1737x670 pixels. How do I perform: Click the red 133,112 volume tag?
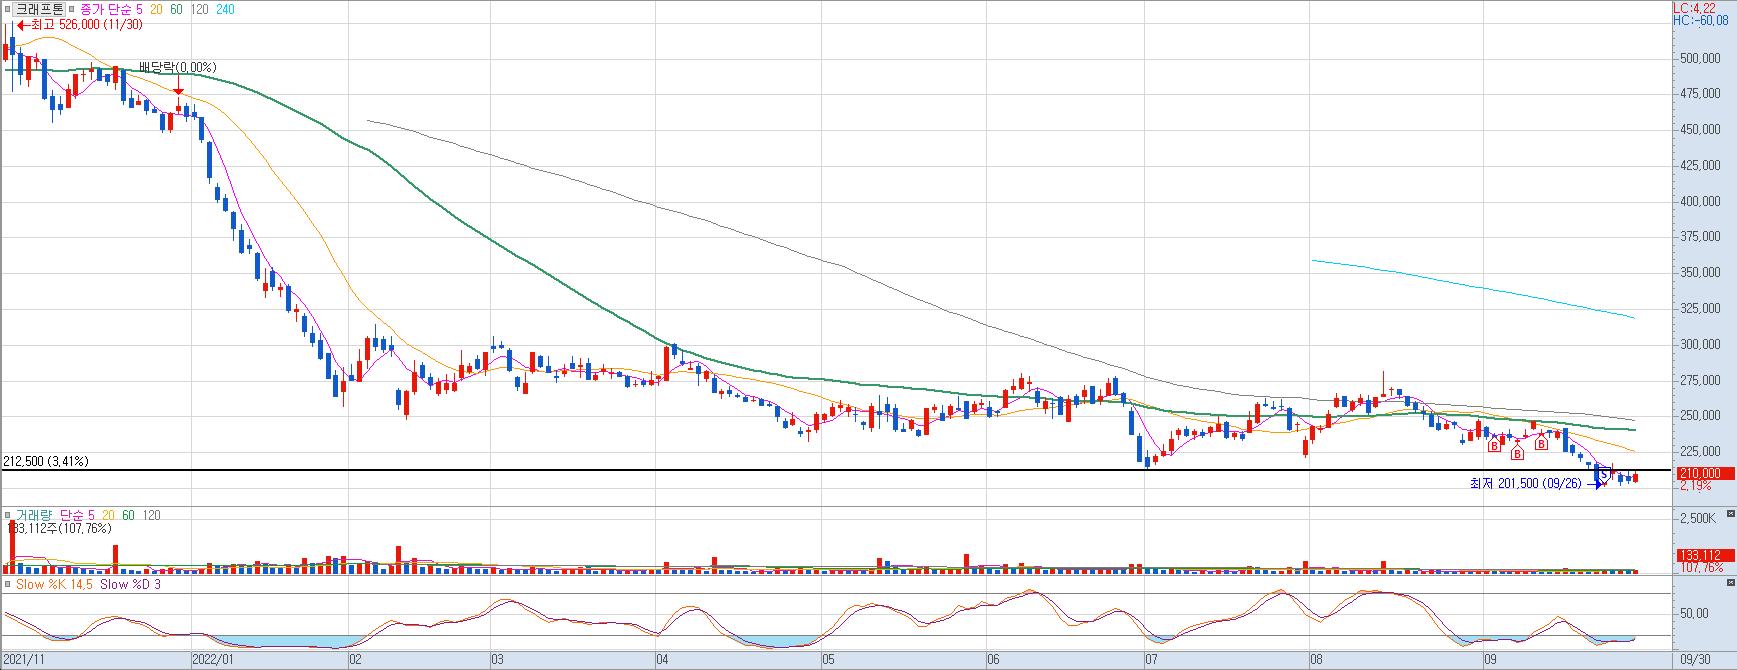point(1705,555)
